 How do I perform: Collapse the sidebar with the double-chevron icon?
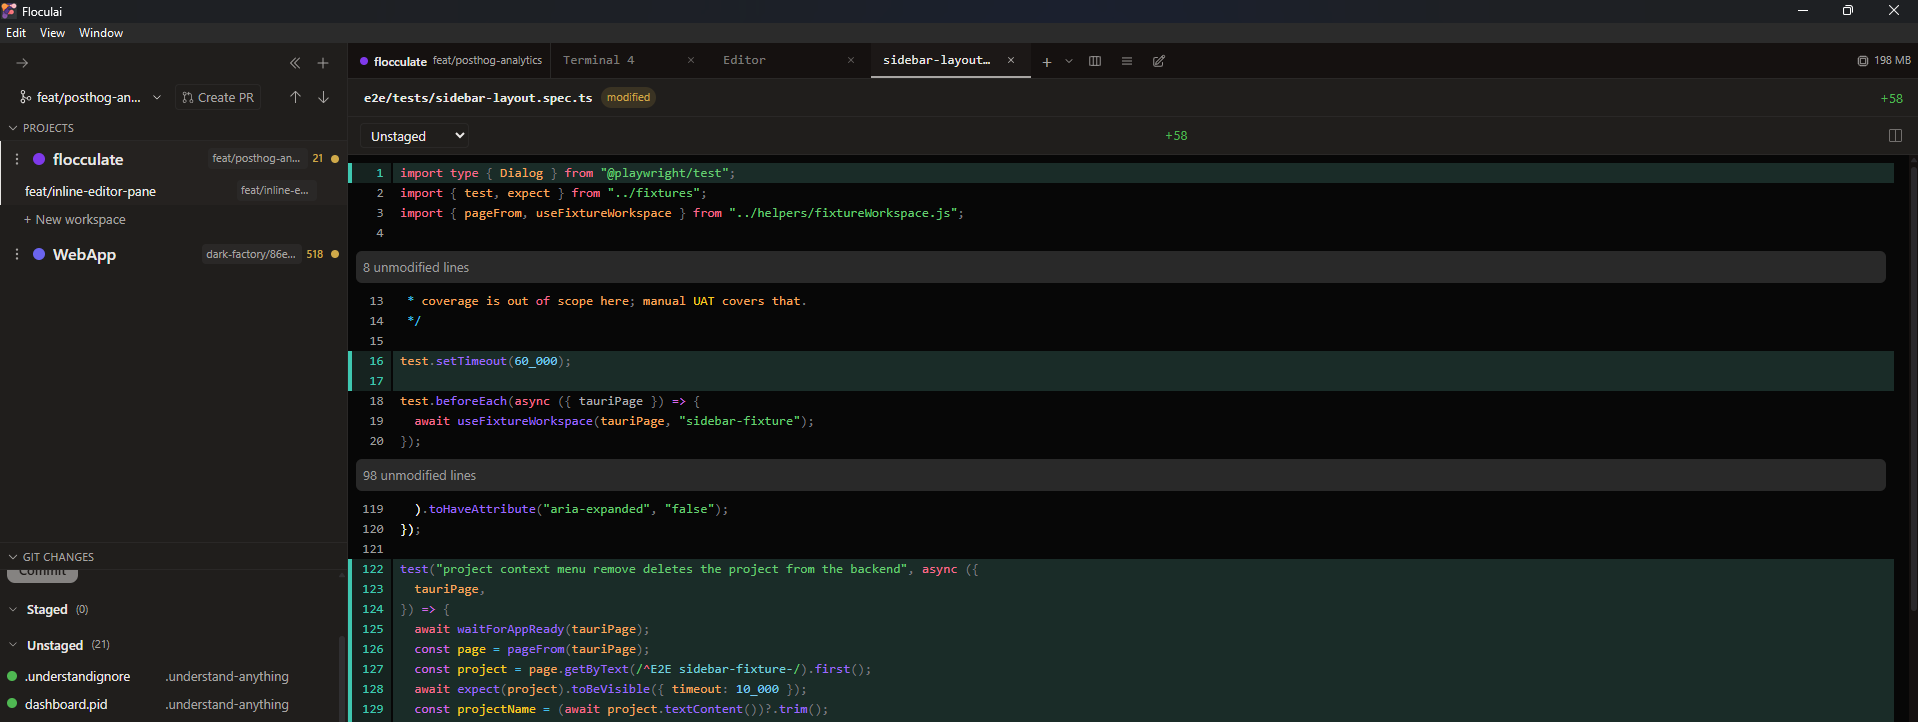click(295, 63)
